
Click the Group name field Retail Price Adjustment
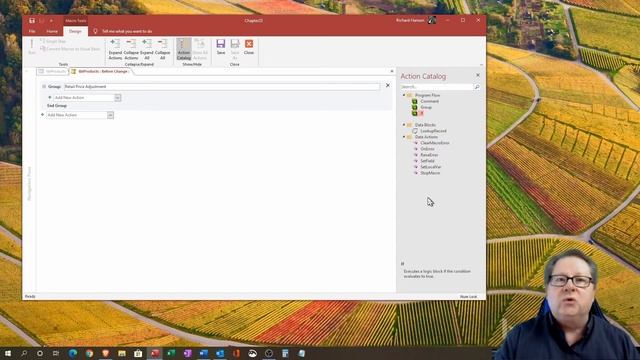222,87
